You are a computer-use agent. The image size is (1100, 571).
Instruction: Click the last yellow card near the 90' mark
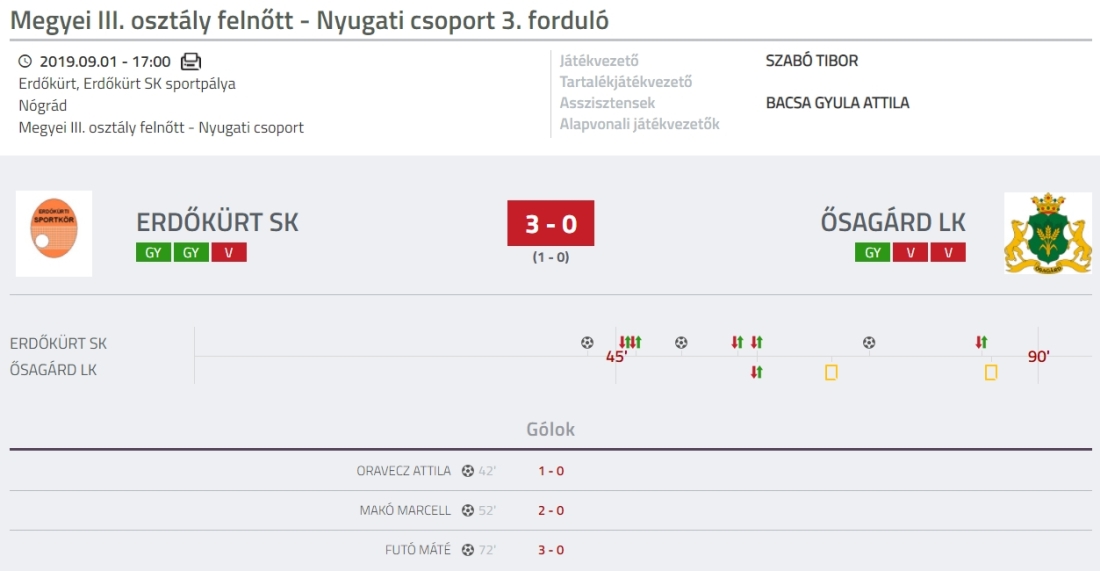coord(991,372)
